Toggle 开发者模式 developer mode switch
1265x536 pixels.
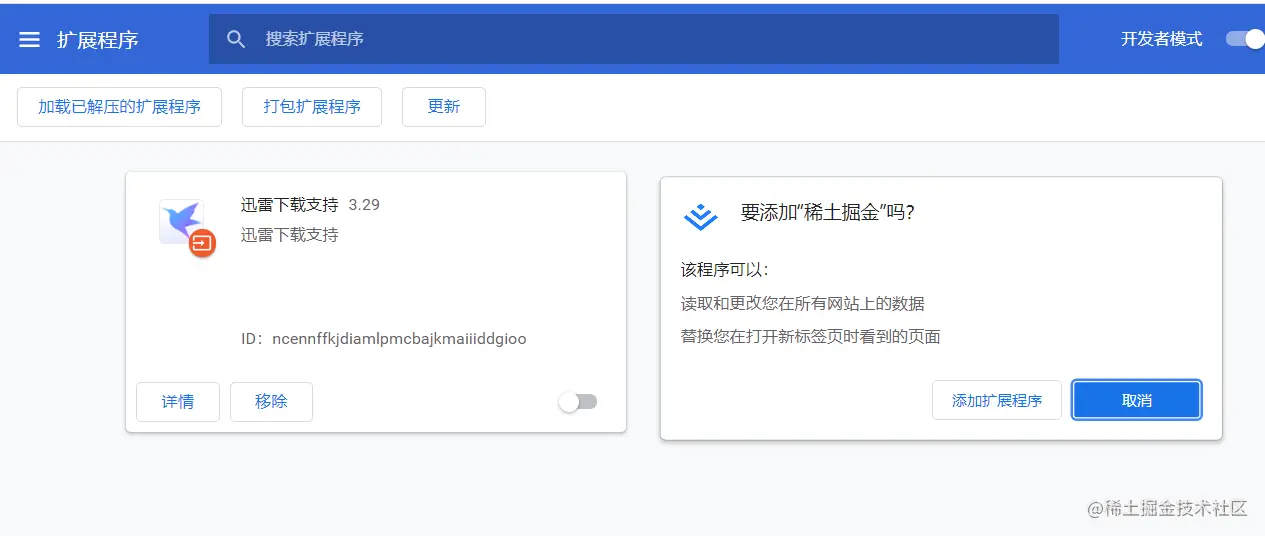coord(1245,39)
